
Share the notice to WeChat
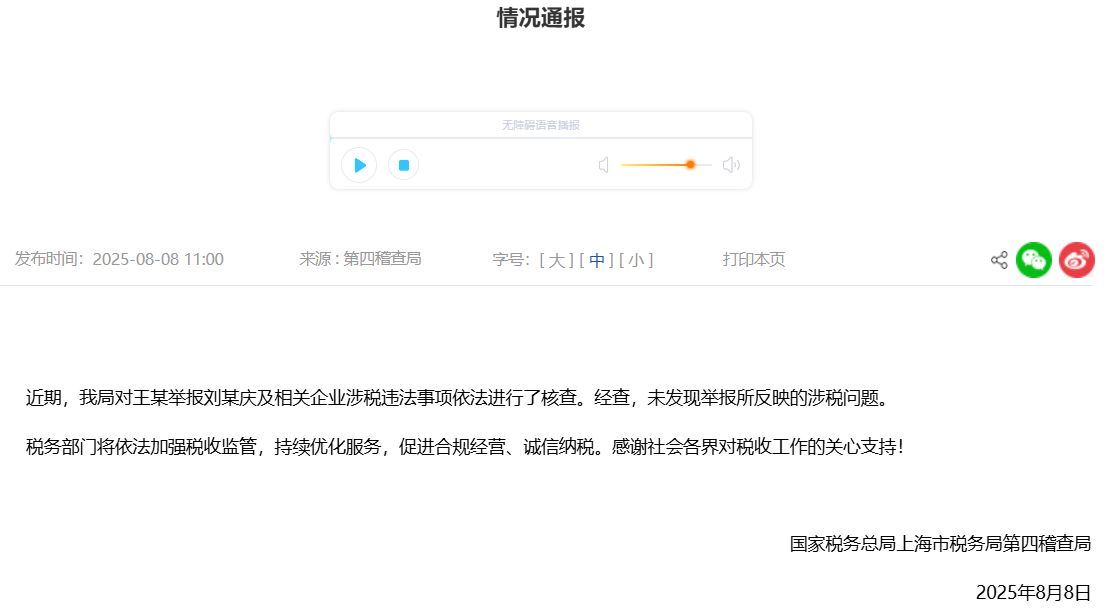click(1034, 260)
